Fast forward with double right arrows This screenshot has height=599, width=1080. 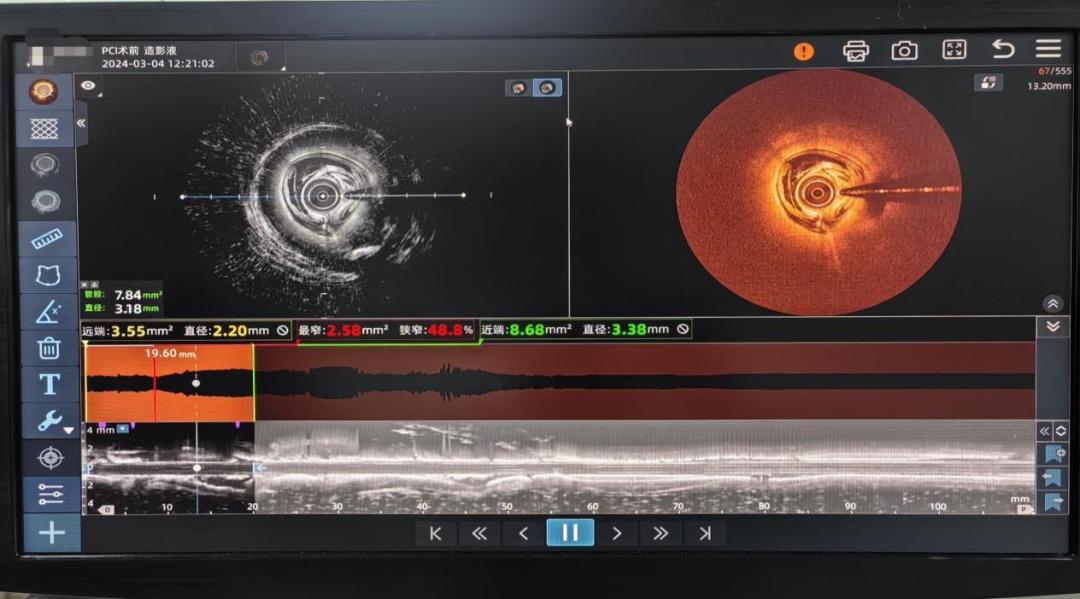[660, 533]
